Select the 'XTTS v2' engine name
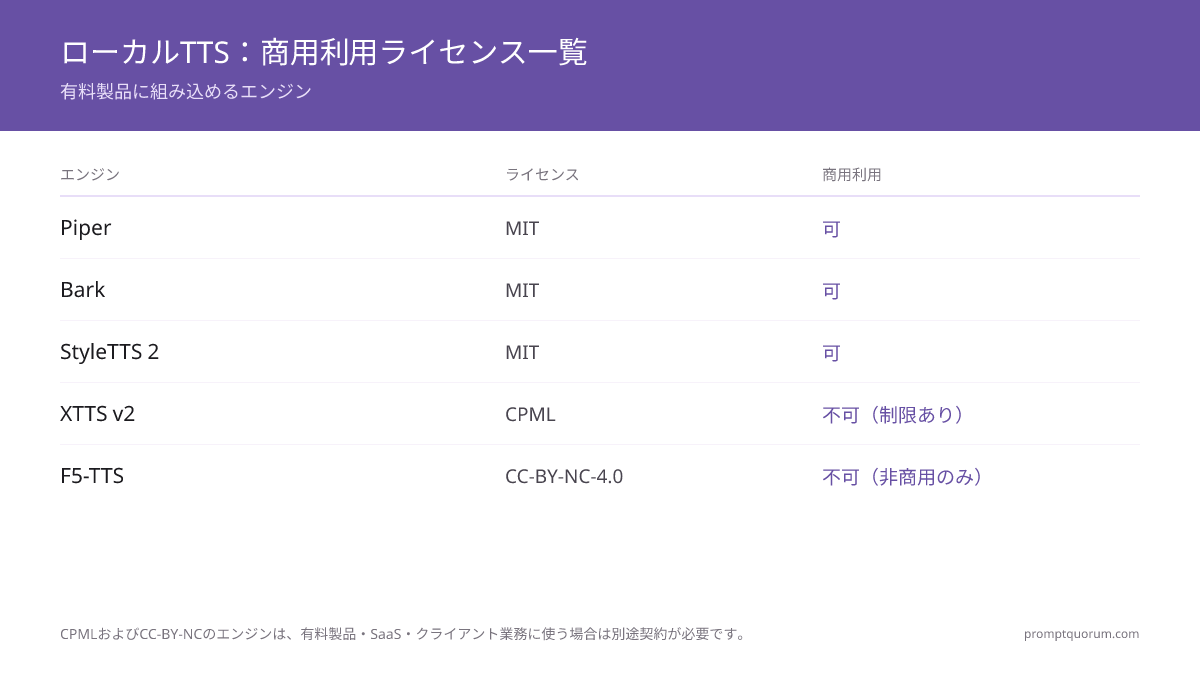This screenshot has width=1200, height=675. tap(98, 414)
